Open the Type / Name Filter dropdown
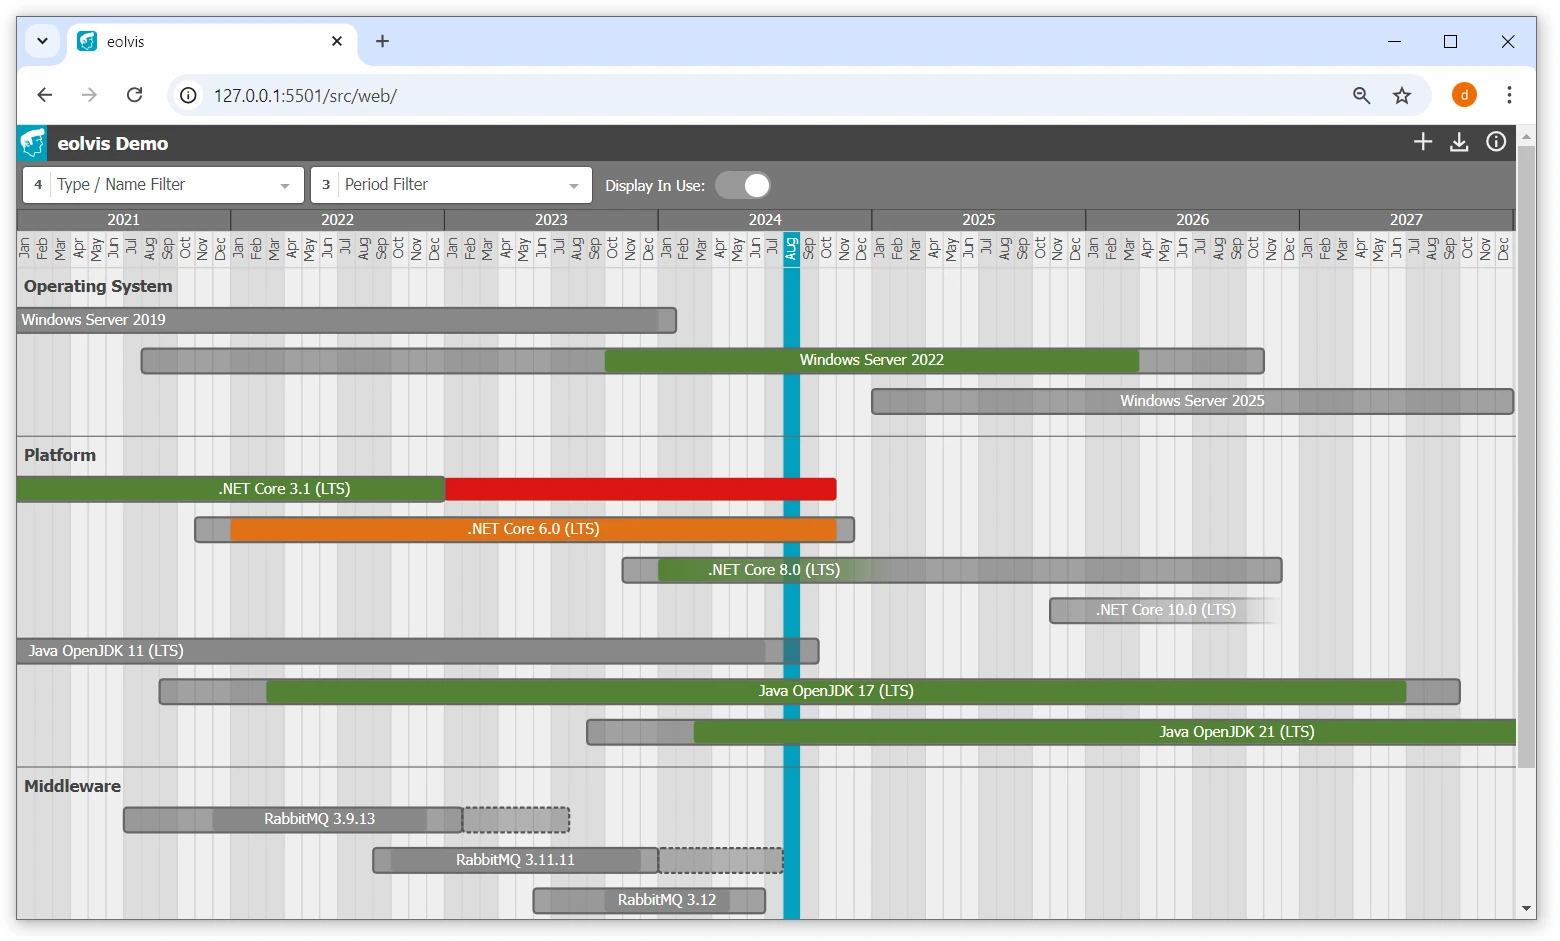Image resolution: width=1560 pixels, height=941 pixels. point(163,185)
